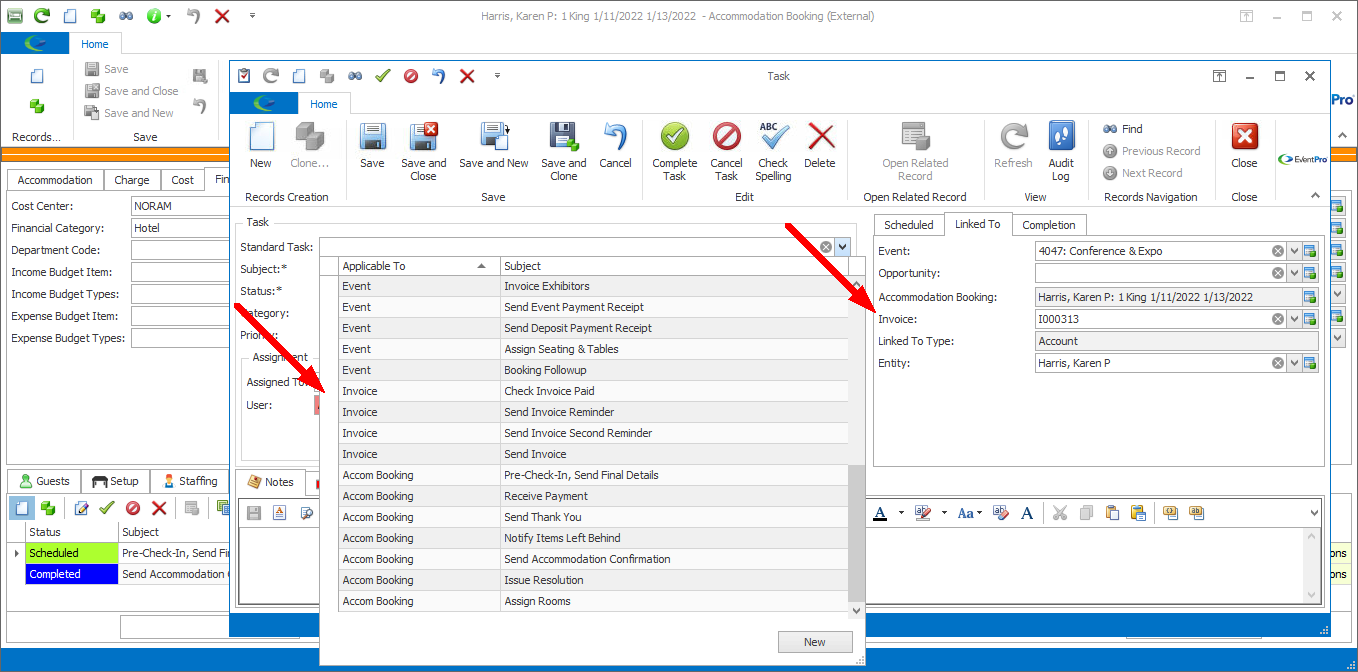Select Send Thank You task row
This screenshot has height=672, width=1358.
pos(594,517)
